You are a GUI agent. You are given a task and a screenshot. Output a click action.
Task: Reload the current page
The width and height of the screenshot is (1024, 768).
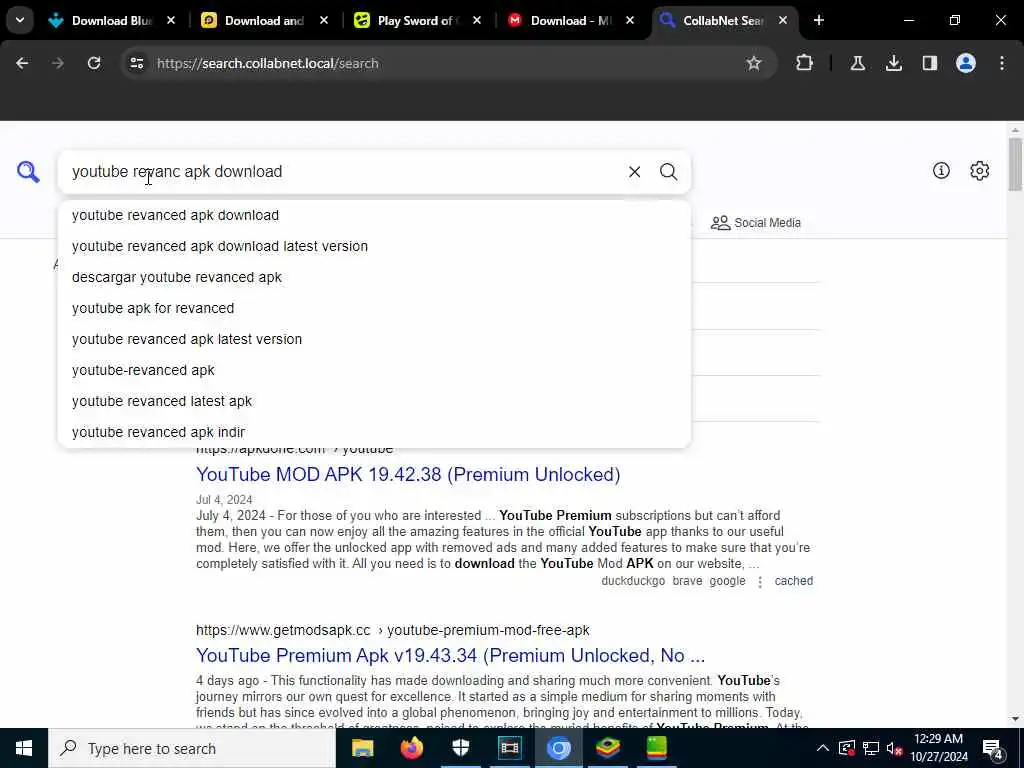pyautogui.click(x=94, y=63)
